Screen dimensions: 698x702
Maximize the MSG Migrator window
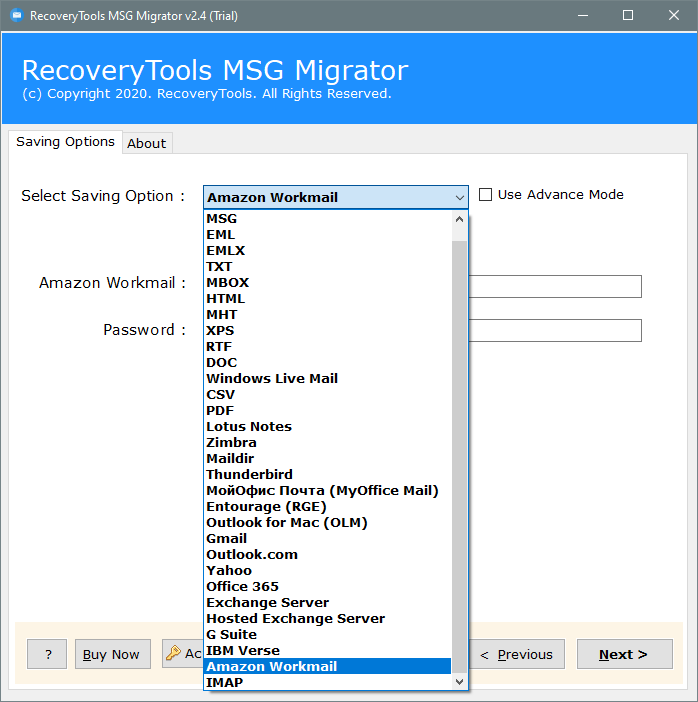[x=628, y=15]
